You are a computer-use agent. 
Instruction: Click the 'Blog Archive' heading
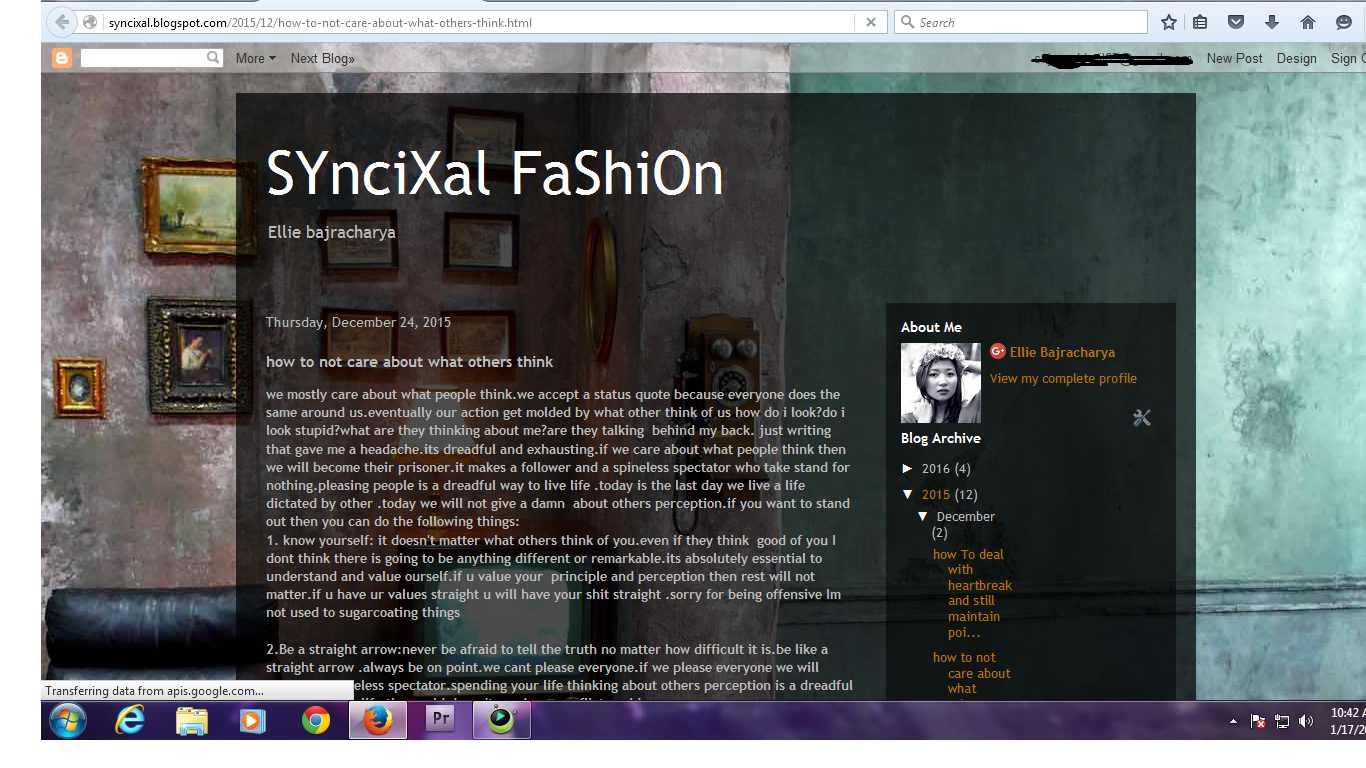(941, 438)
